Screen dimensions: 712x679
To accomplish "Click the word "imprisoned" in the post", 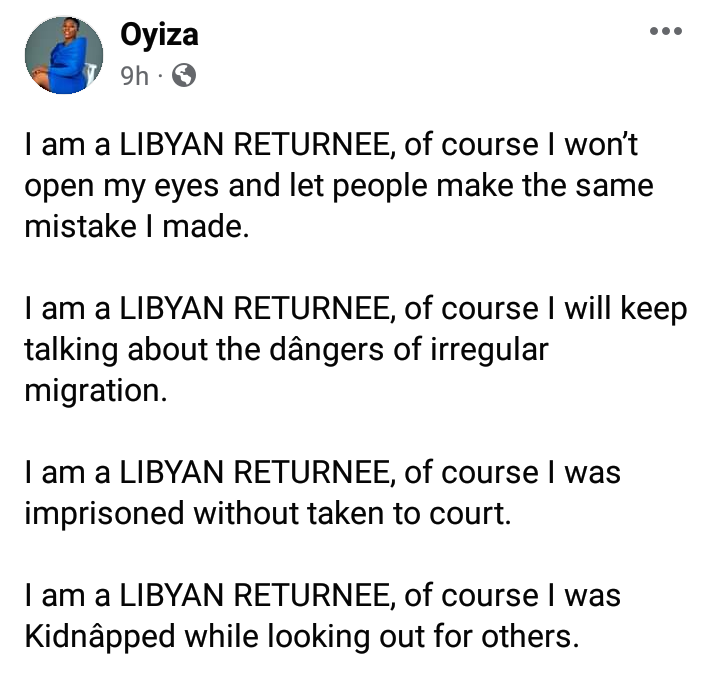I will (x=104, y=512).
